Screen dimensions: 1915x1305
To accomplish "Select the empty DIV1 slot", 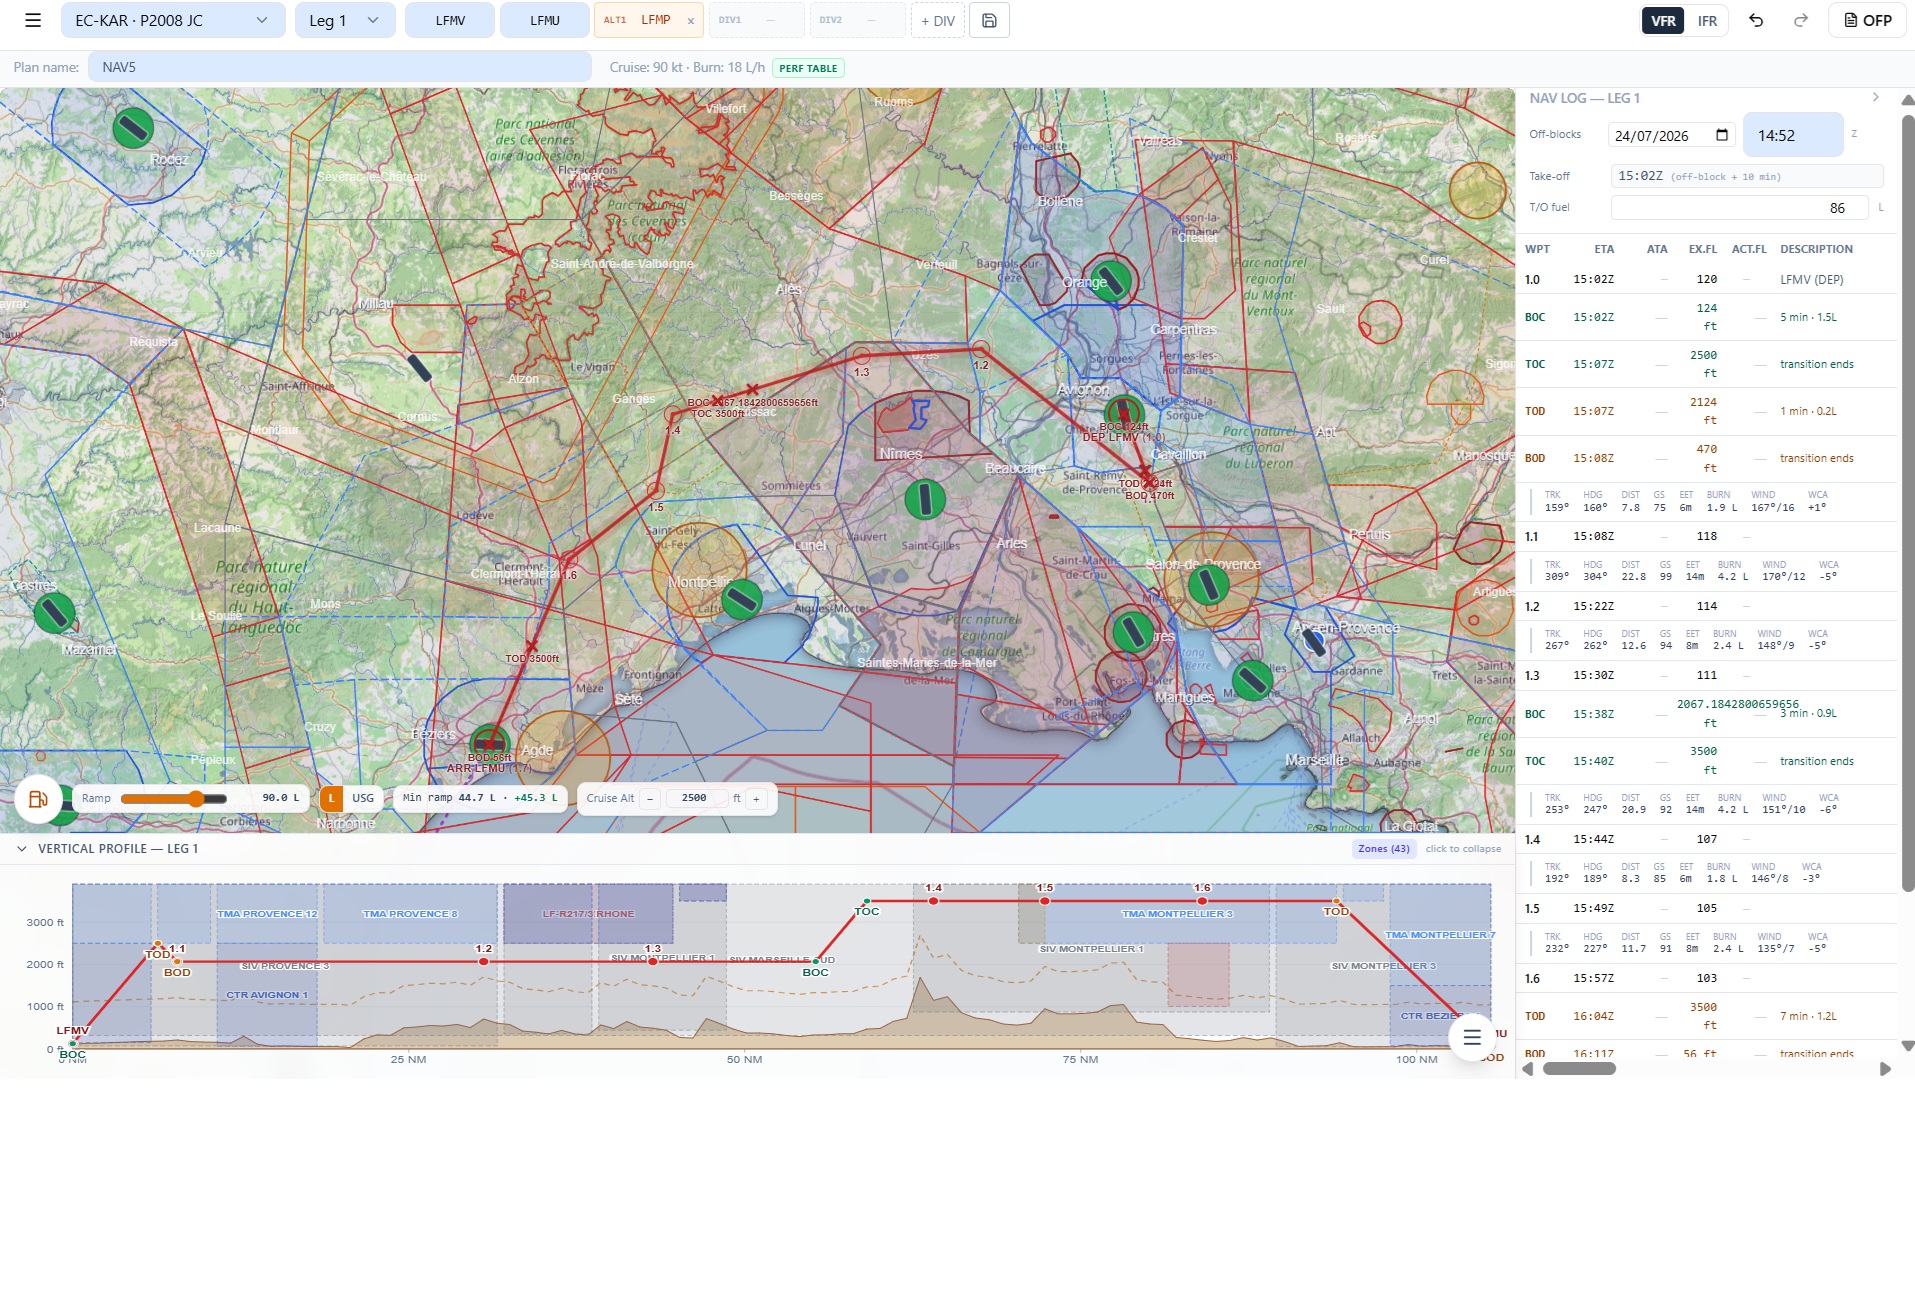I will [x=756, y=20].
